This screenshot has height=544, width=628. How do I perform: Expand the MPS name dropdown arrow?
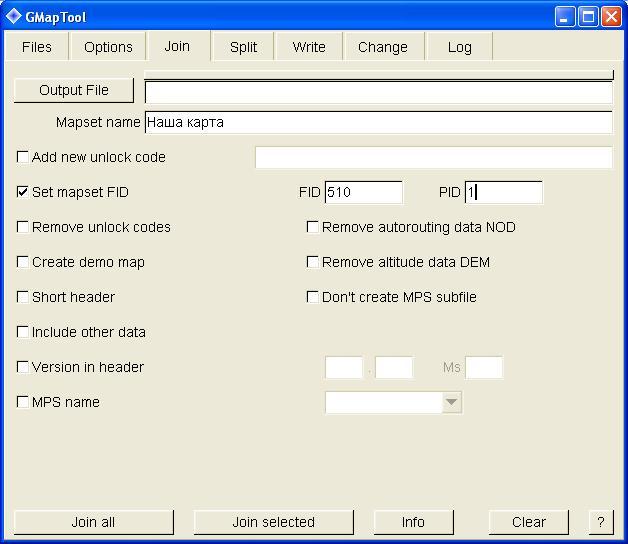pyautogui.click(x=451, y=402)
